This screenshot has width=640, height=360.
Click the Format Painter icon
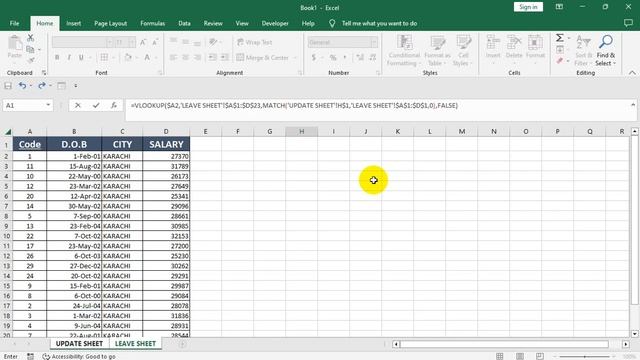(31, 61)
